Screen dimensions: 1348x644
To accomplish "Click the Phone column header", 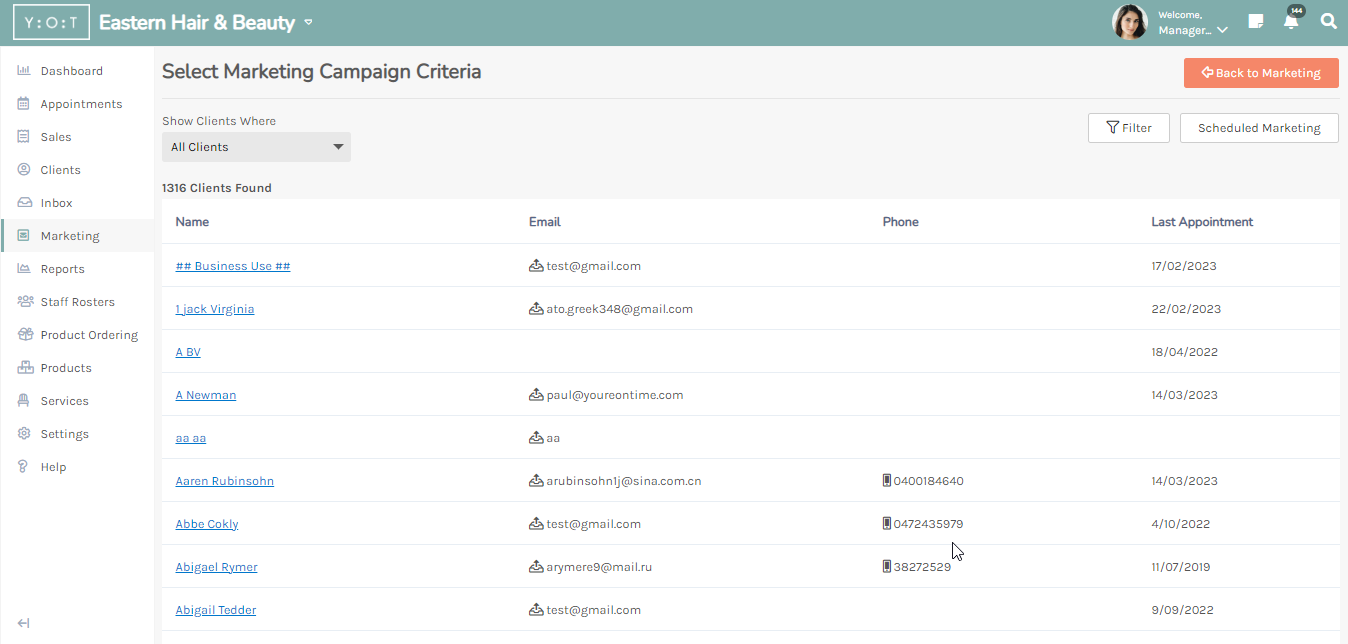I will click(x=901, y=222).
